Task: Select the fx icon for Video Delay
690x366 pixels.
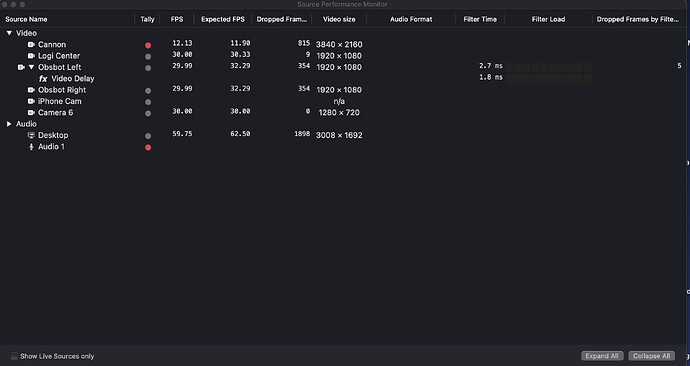Action: pyautogui.click(x=43, y=79)
